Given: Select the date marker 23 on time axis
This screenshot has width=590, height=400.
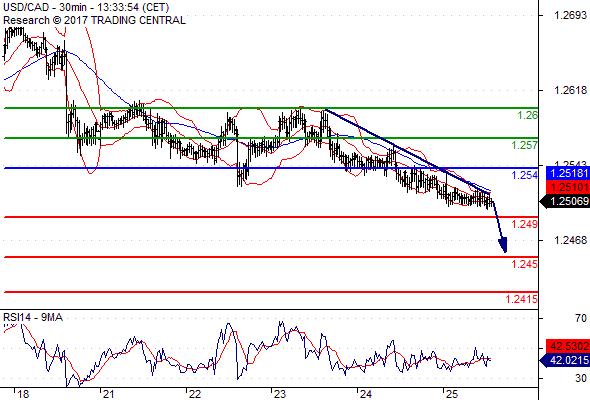Looking at the screenshot, I should pos(280,394).
